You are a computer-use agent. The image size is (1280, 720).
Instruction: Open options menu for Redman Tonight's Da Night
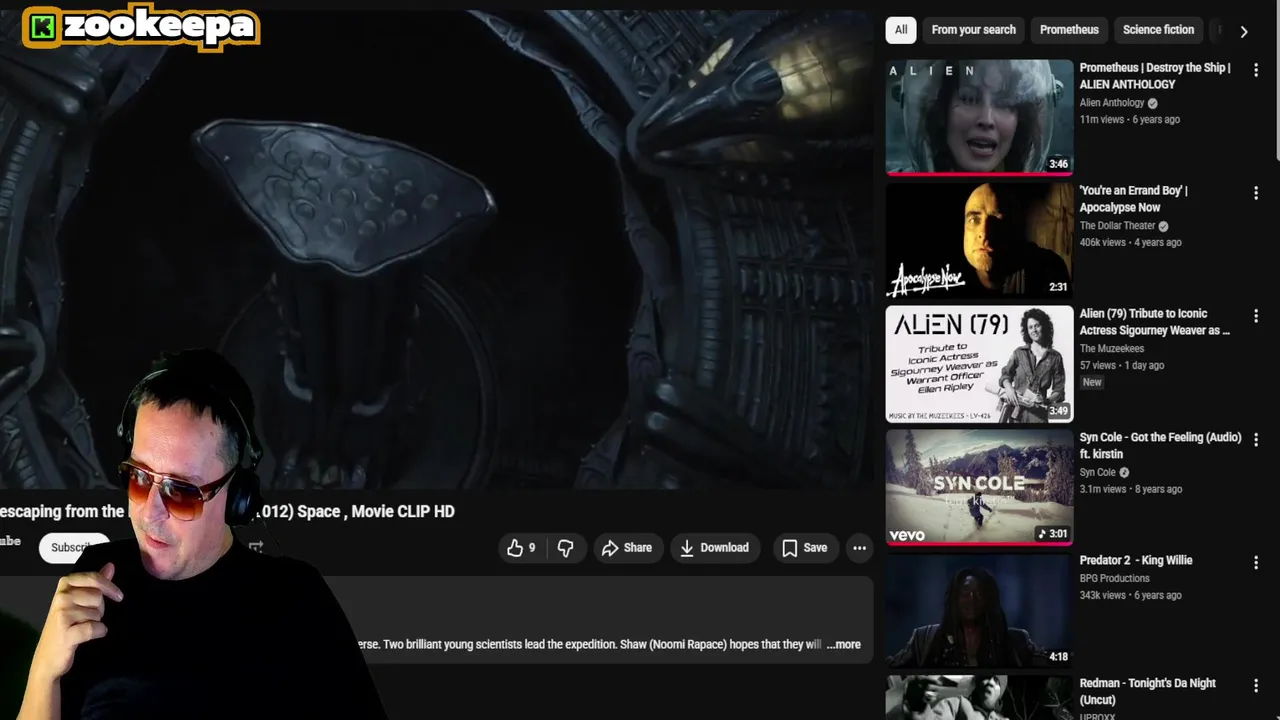[x=1256, y=686]
